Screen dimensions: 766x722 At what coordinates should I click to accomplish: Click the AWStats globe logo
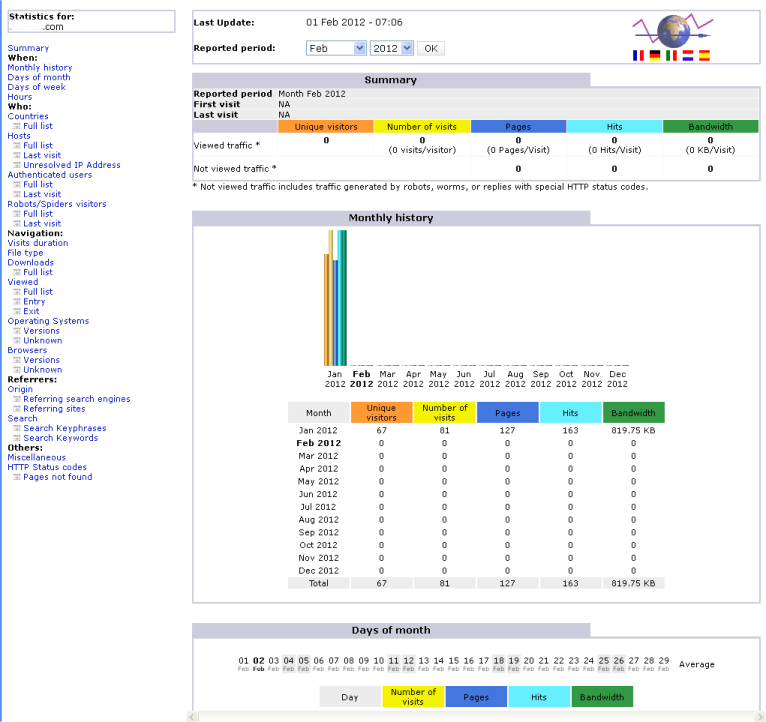673,31
